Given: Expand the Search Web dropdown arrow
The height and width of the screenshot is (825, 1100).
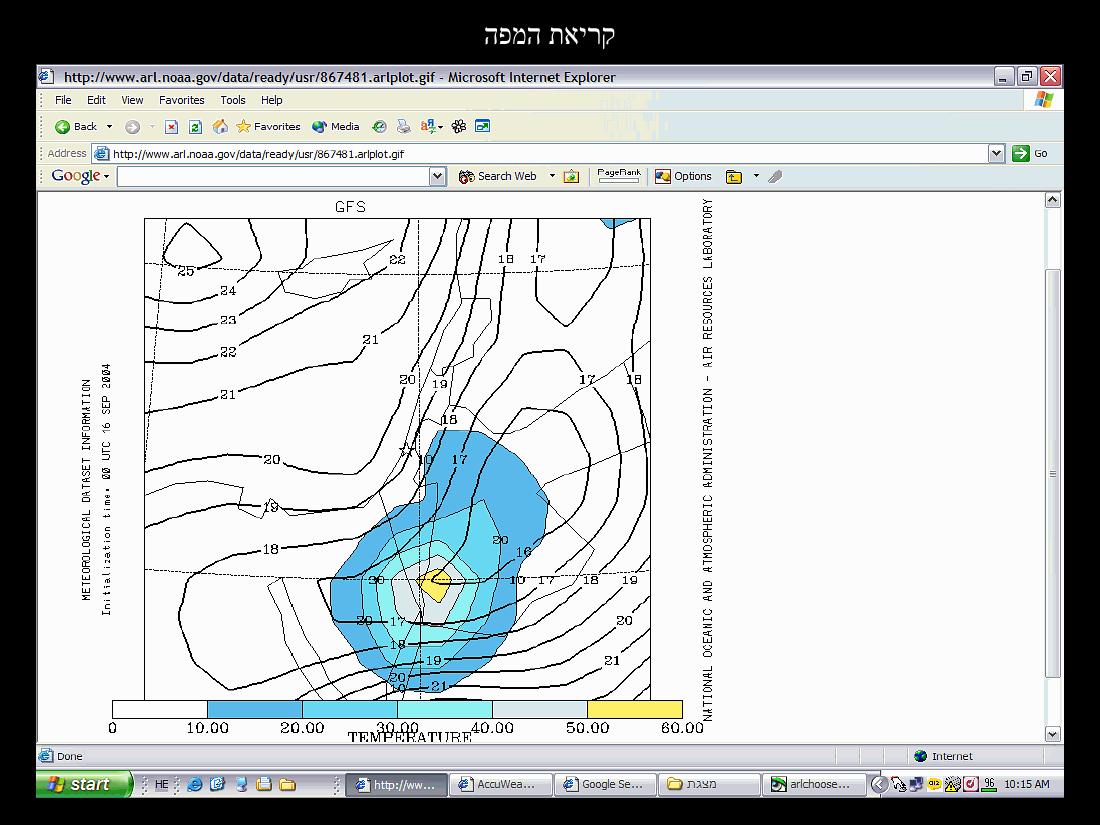Looking at the screenshot, I should [552, 176].
